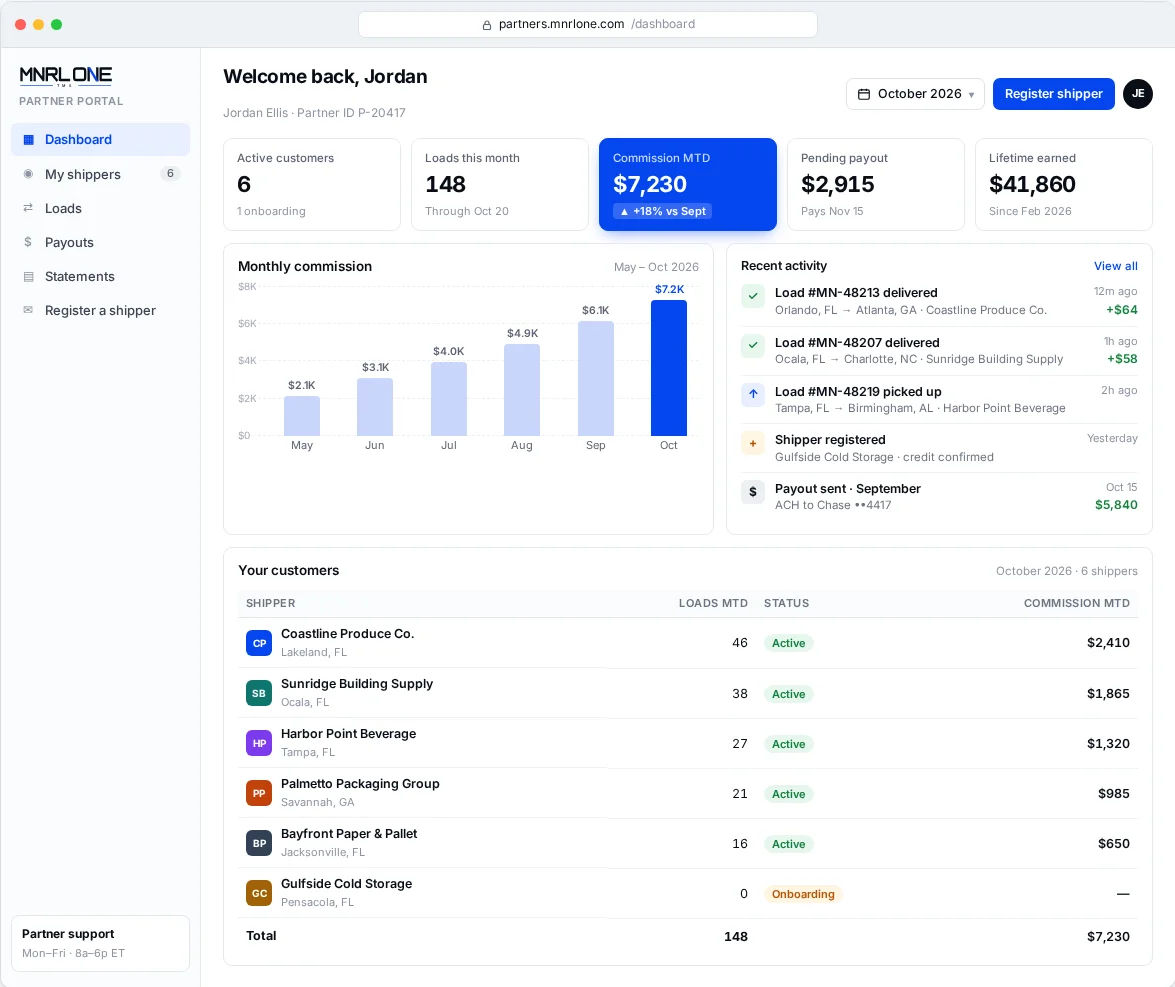Open Load #MN-48219 picked up entry
Image resolution: width=1175 pixels, height=987 pixels.
coord(939,399)
